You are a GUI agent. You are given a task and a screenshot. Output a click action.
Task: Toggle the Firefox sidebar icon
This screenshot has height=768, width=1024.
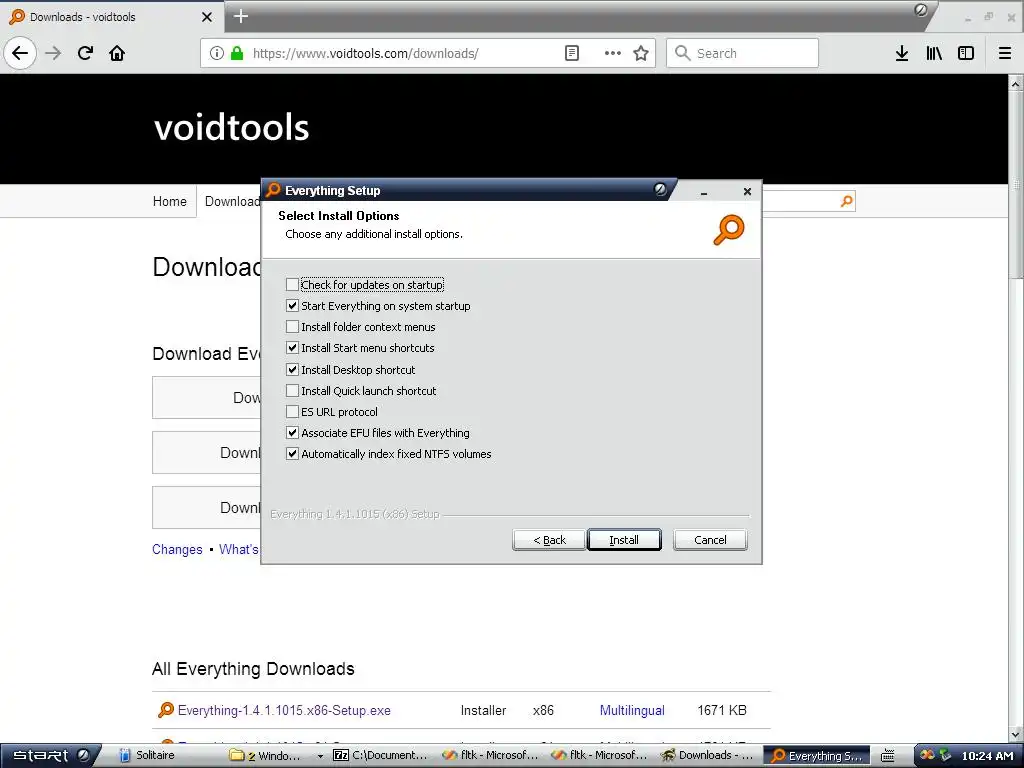(x=966, y=53)
